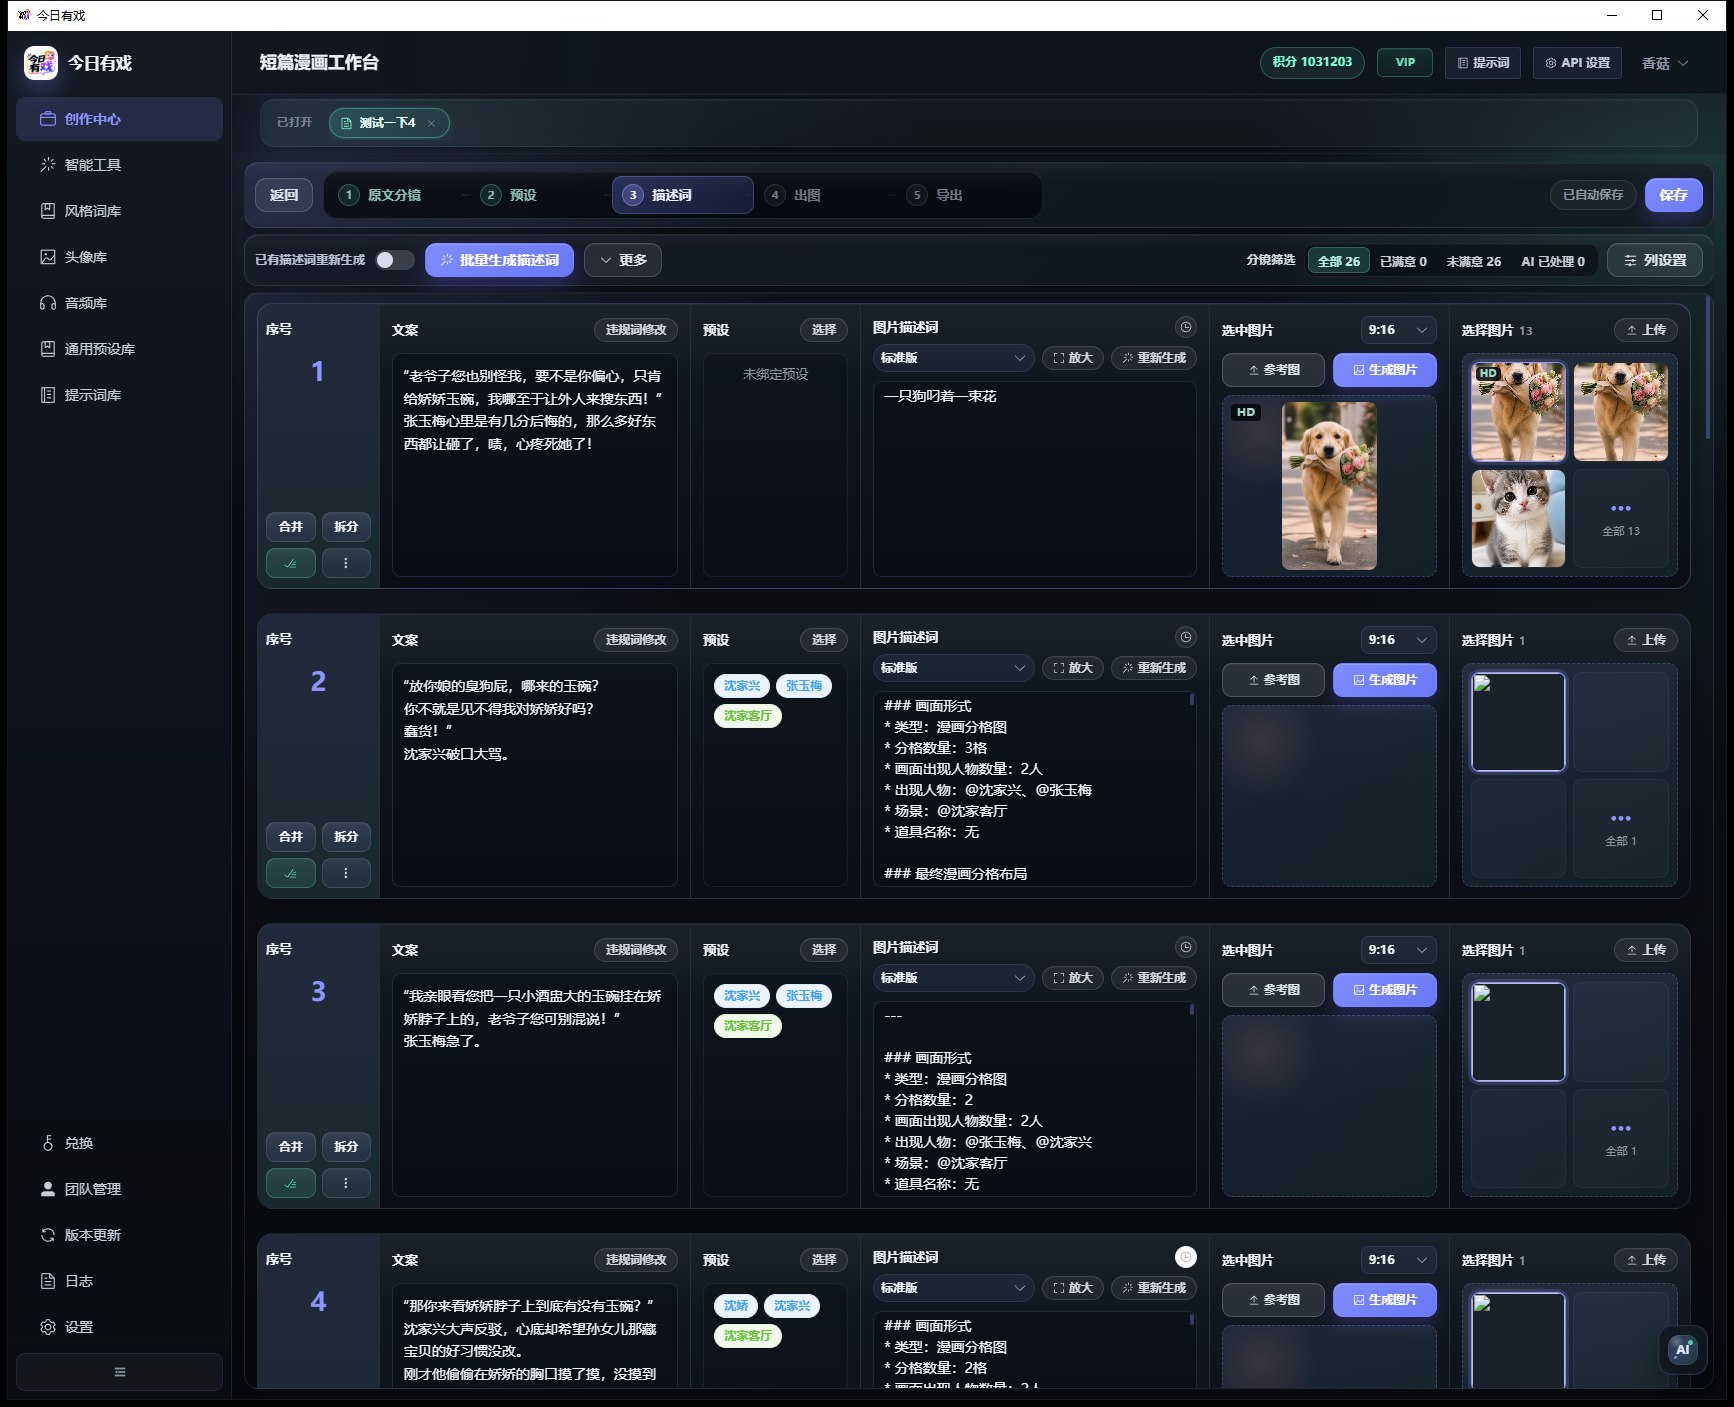The image size is (1734, 1407).
Task: Expand the 香菇 user menu
Action: tap(1665, 63)
